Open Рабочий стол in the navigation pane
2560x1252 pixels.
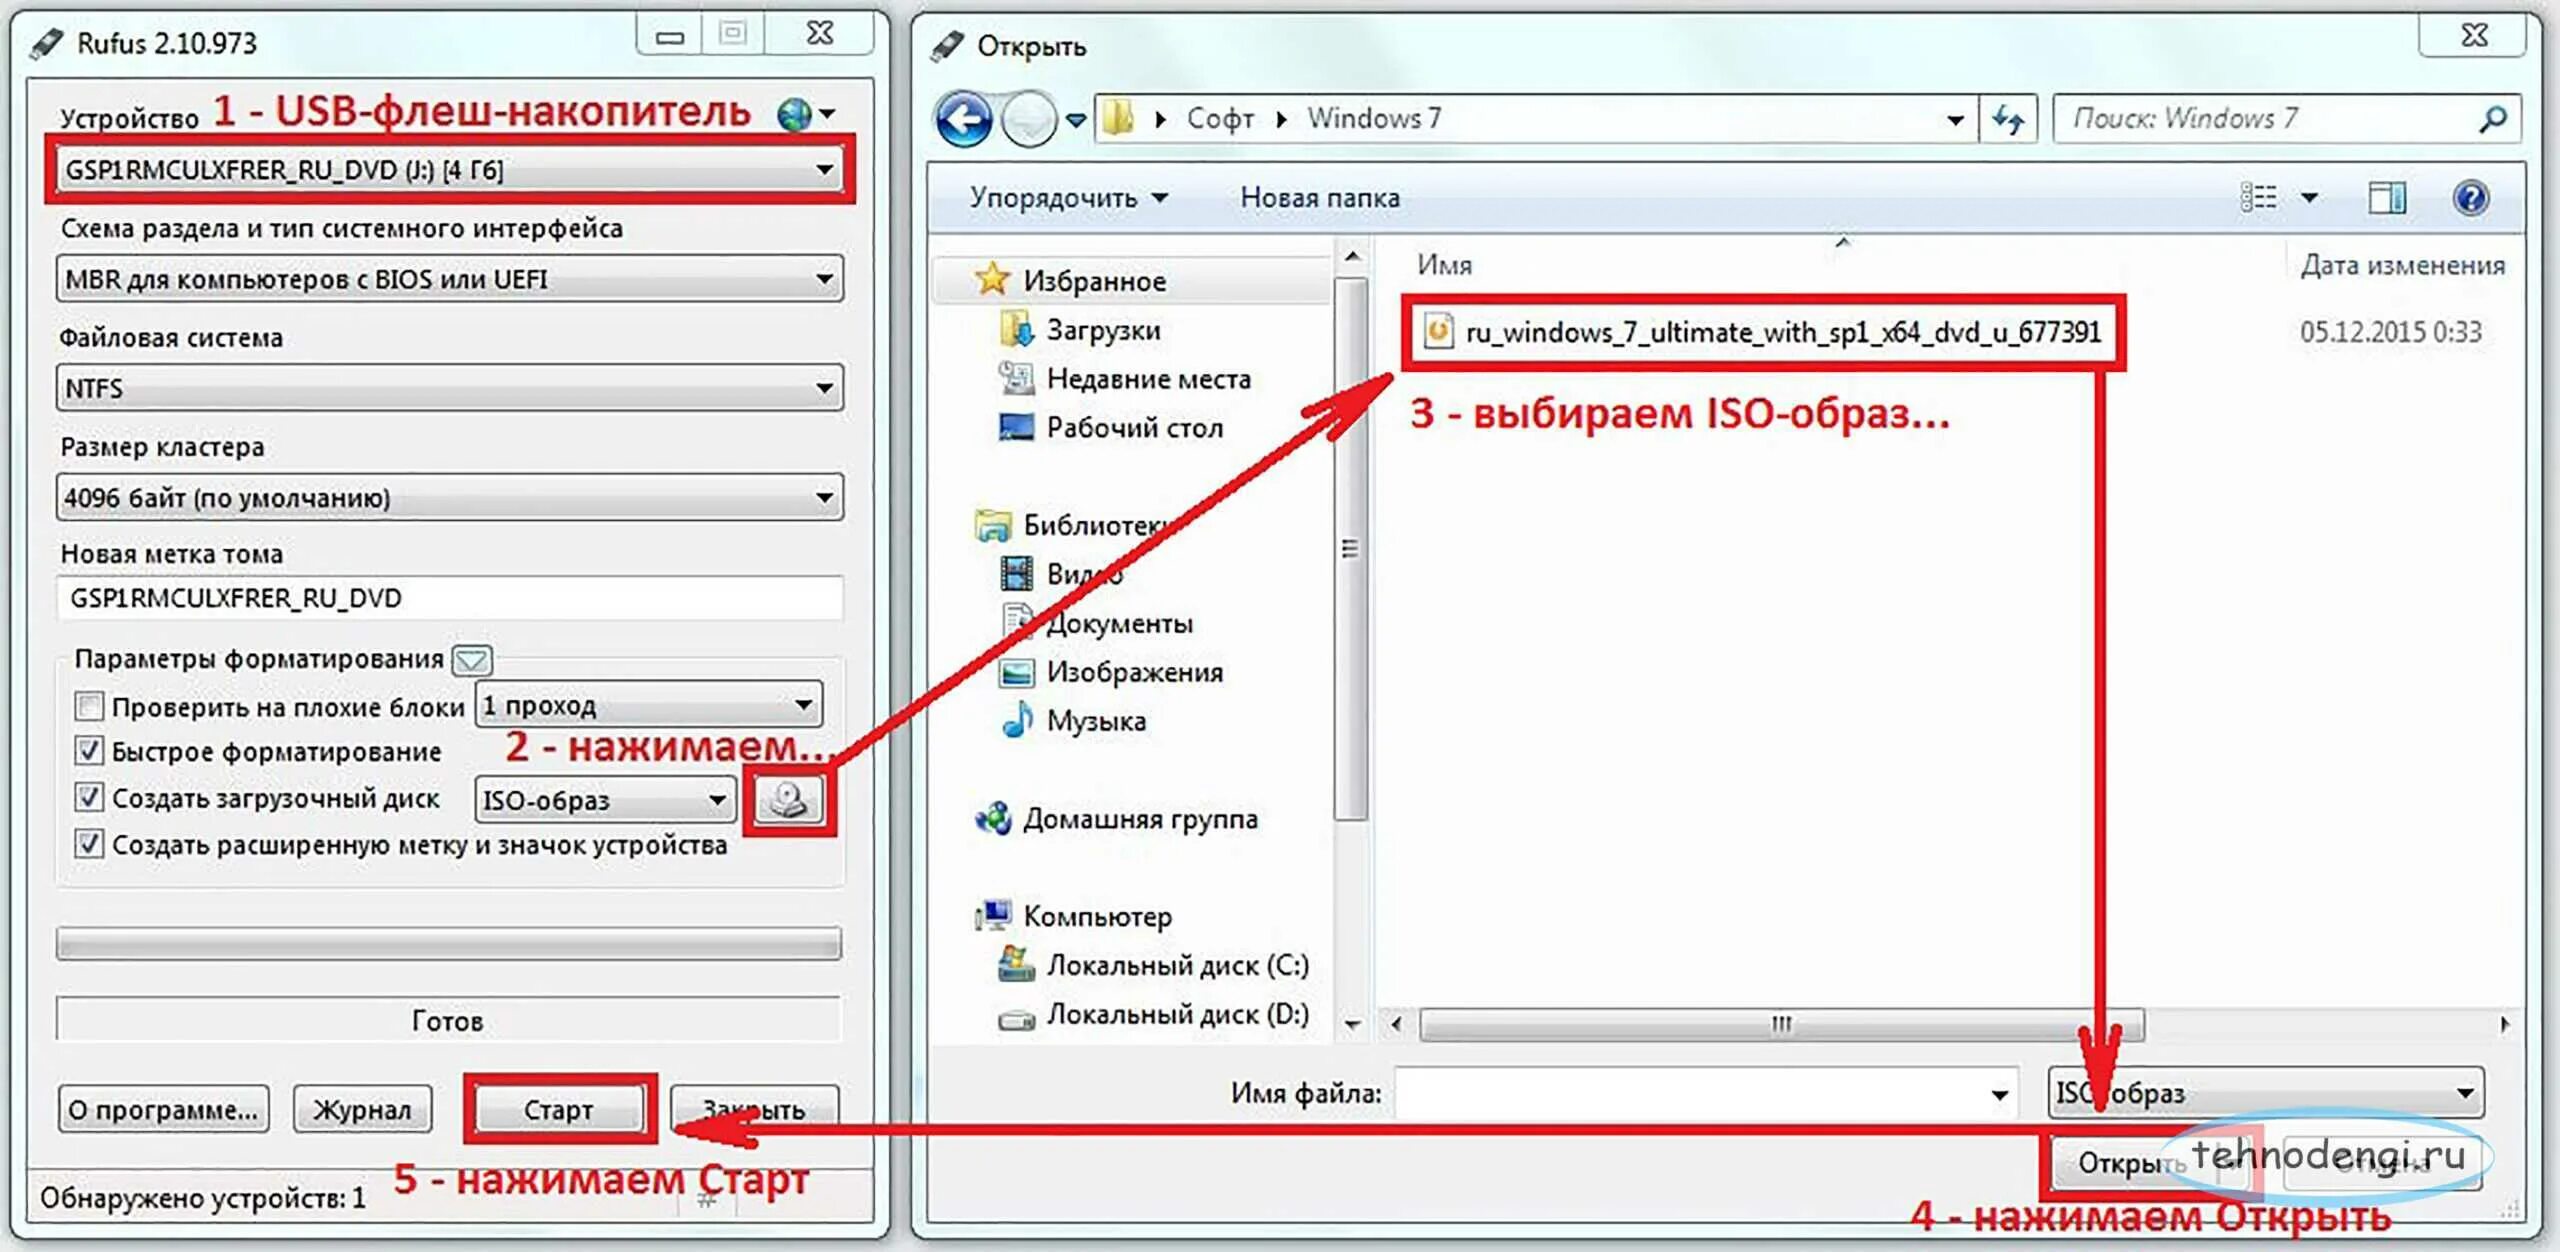1134,428
